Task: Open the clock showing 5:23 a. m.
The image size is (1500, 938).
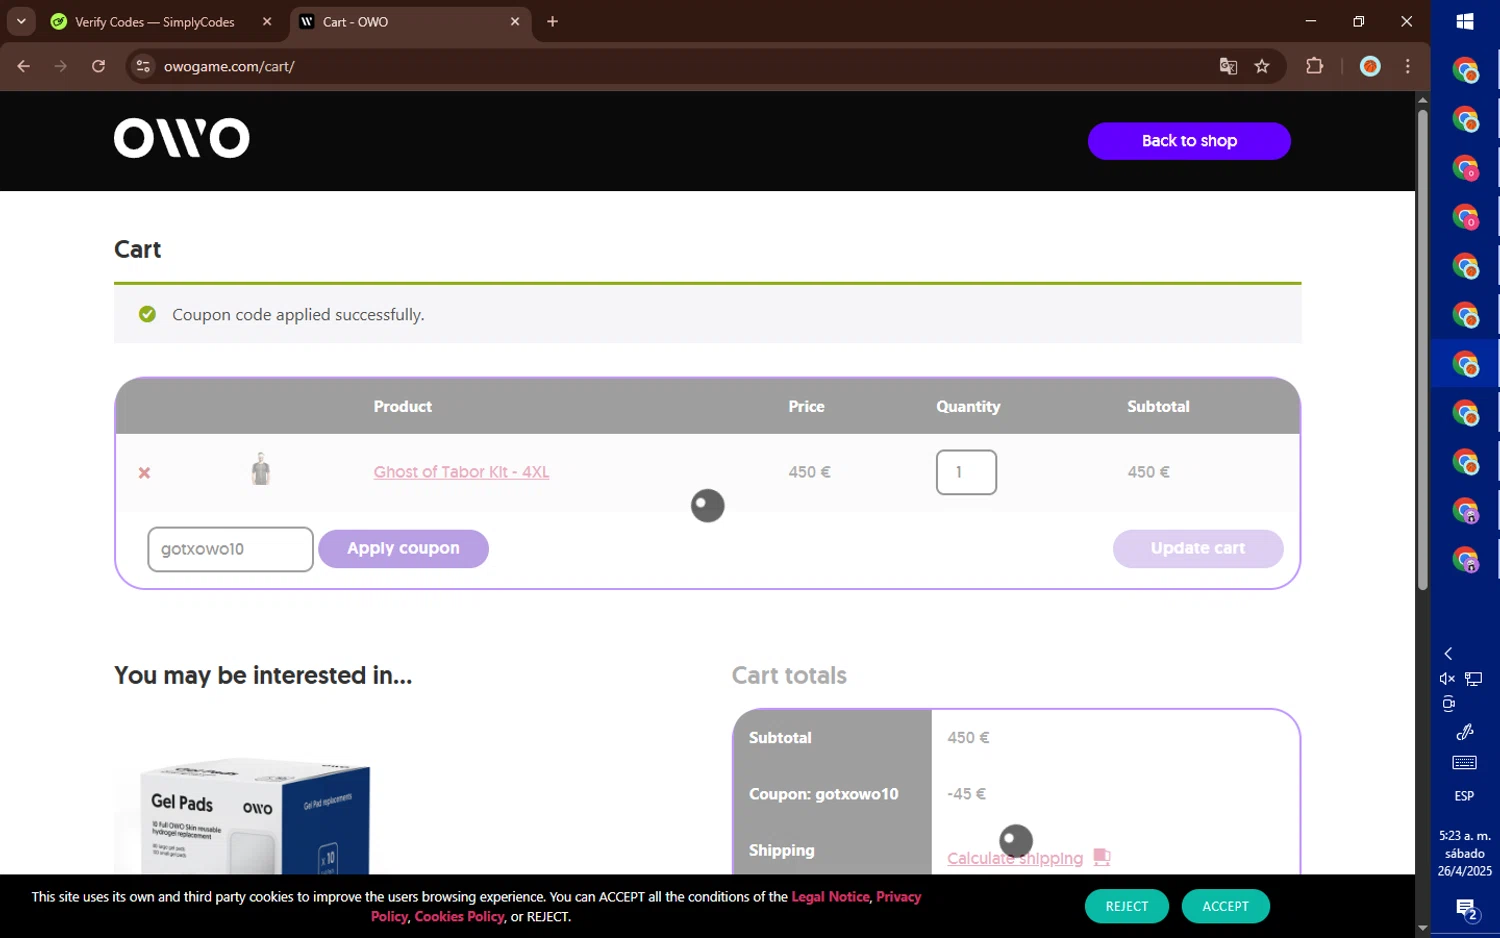Action: (1465, 853)
